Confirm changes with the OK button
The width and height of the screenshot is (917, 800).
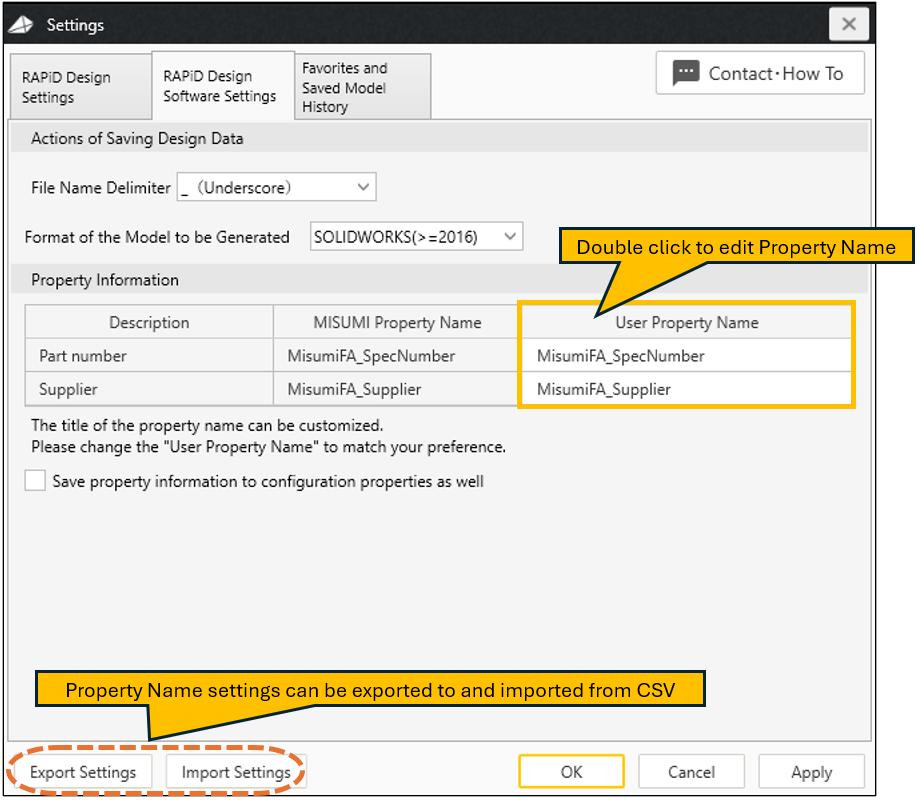point(571,772)
